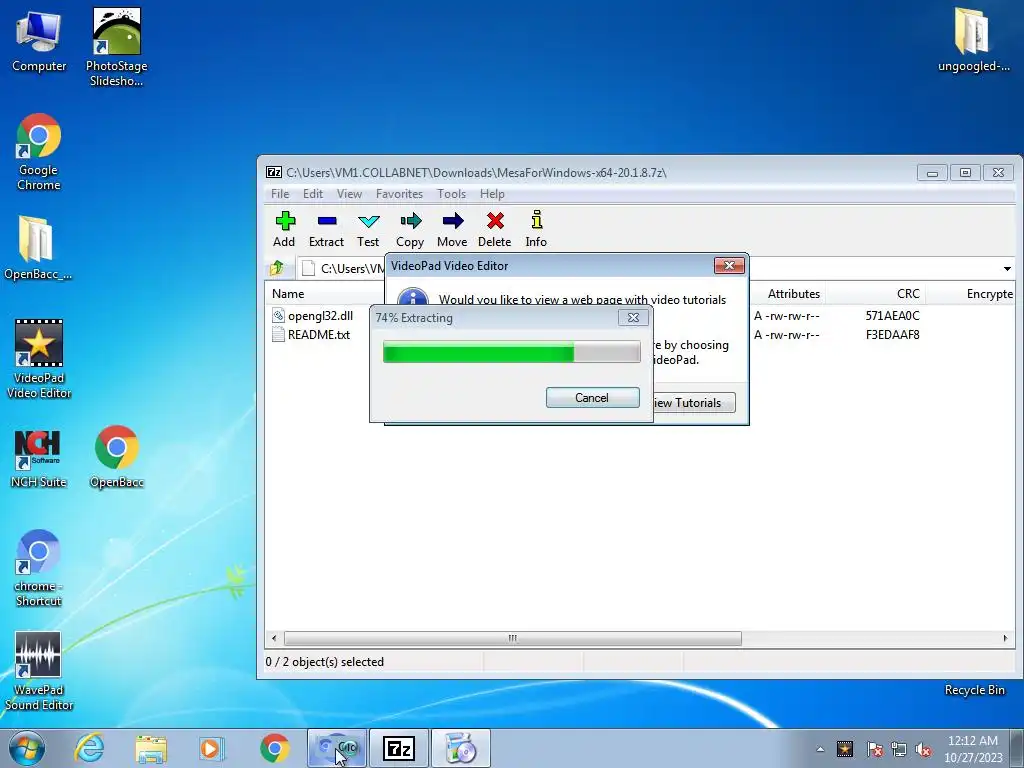
Task: Open the Help menu in 7-Zip
Action: click(492, 194)
